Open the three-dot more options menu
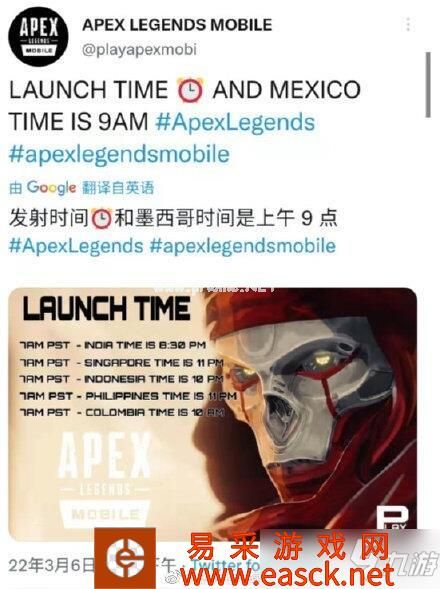This screenshot has width=440, height=589. (x=408, y=25)
